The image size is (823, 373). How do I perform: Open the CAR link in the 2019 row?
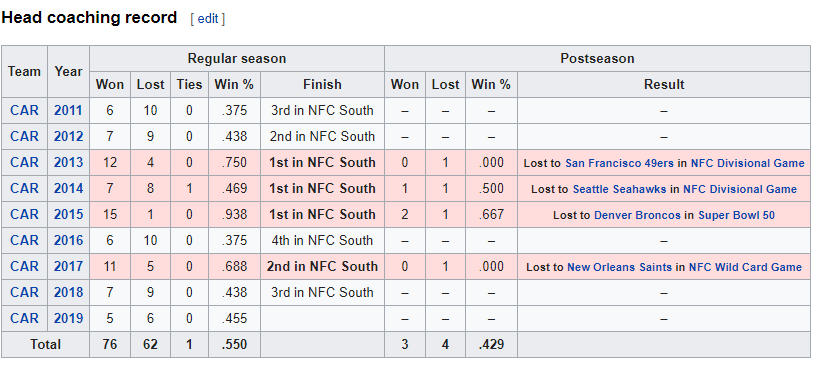(x=24, y=318)
